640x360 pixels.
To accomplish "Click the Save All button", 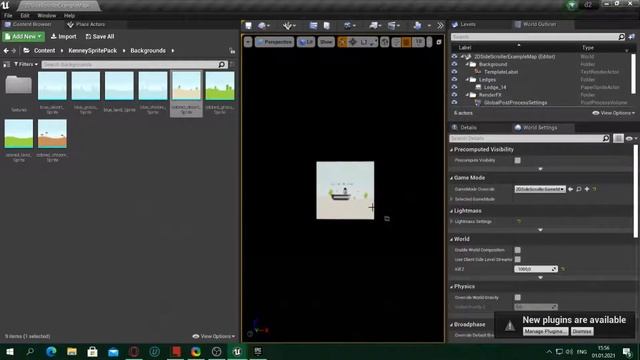I will click(x=100, y=36).
